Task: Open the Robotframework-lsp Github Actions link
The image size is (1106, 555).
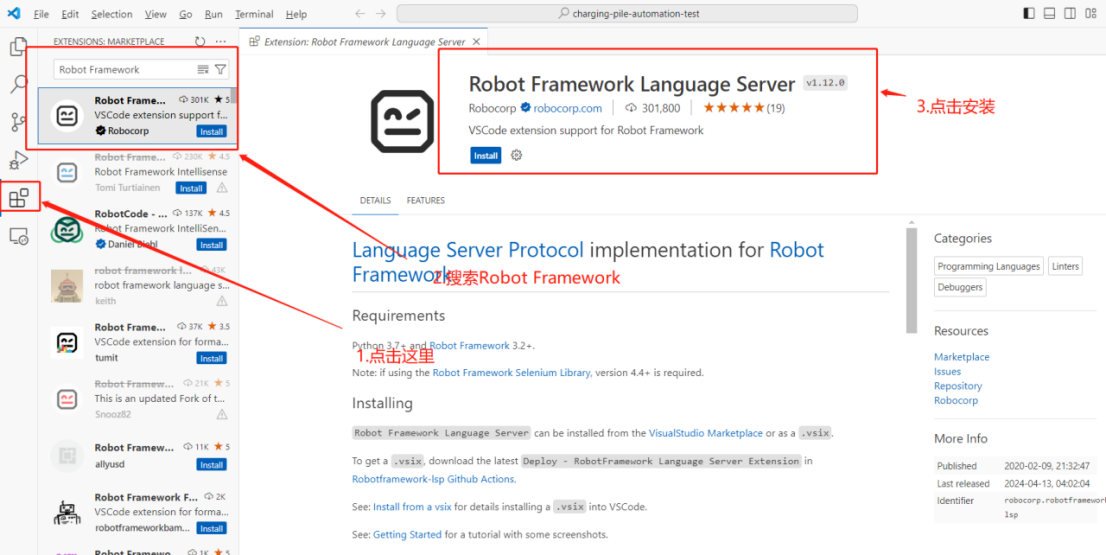Action: click(x=434, y=479)
